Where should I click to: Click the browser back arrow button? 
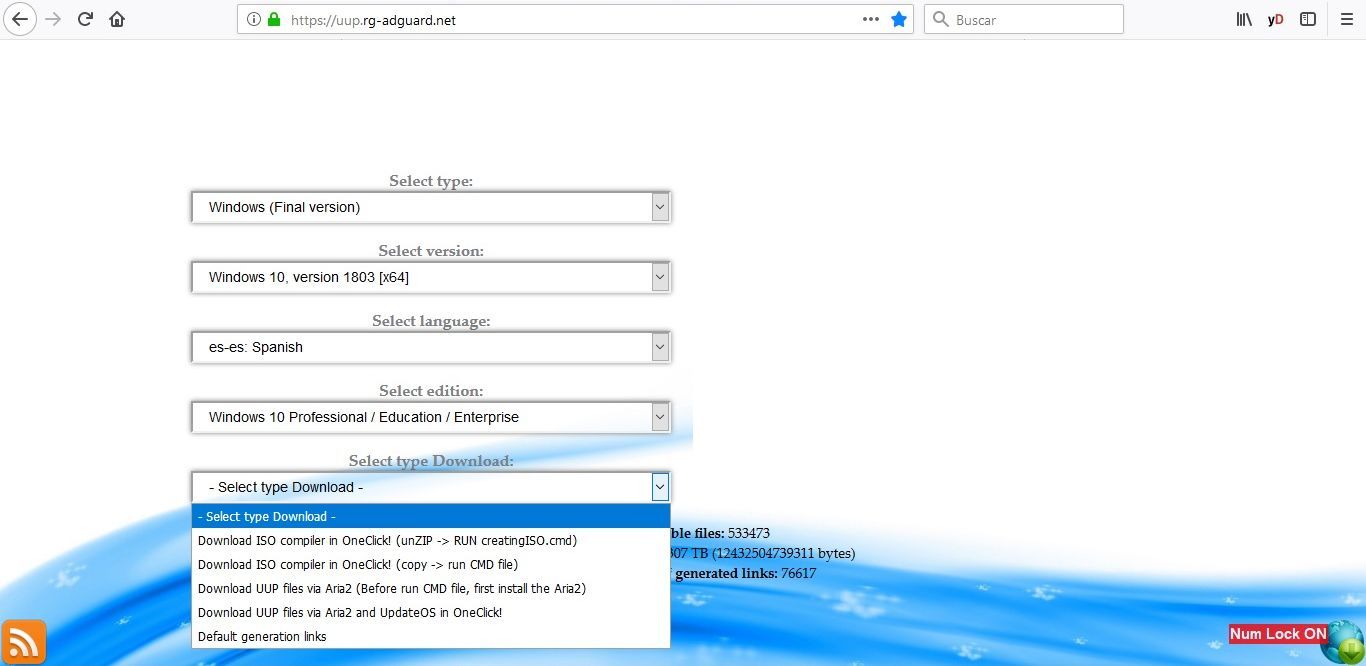click(x=20, y=19)
